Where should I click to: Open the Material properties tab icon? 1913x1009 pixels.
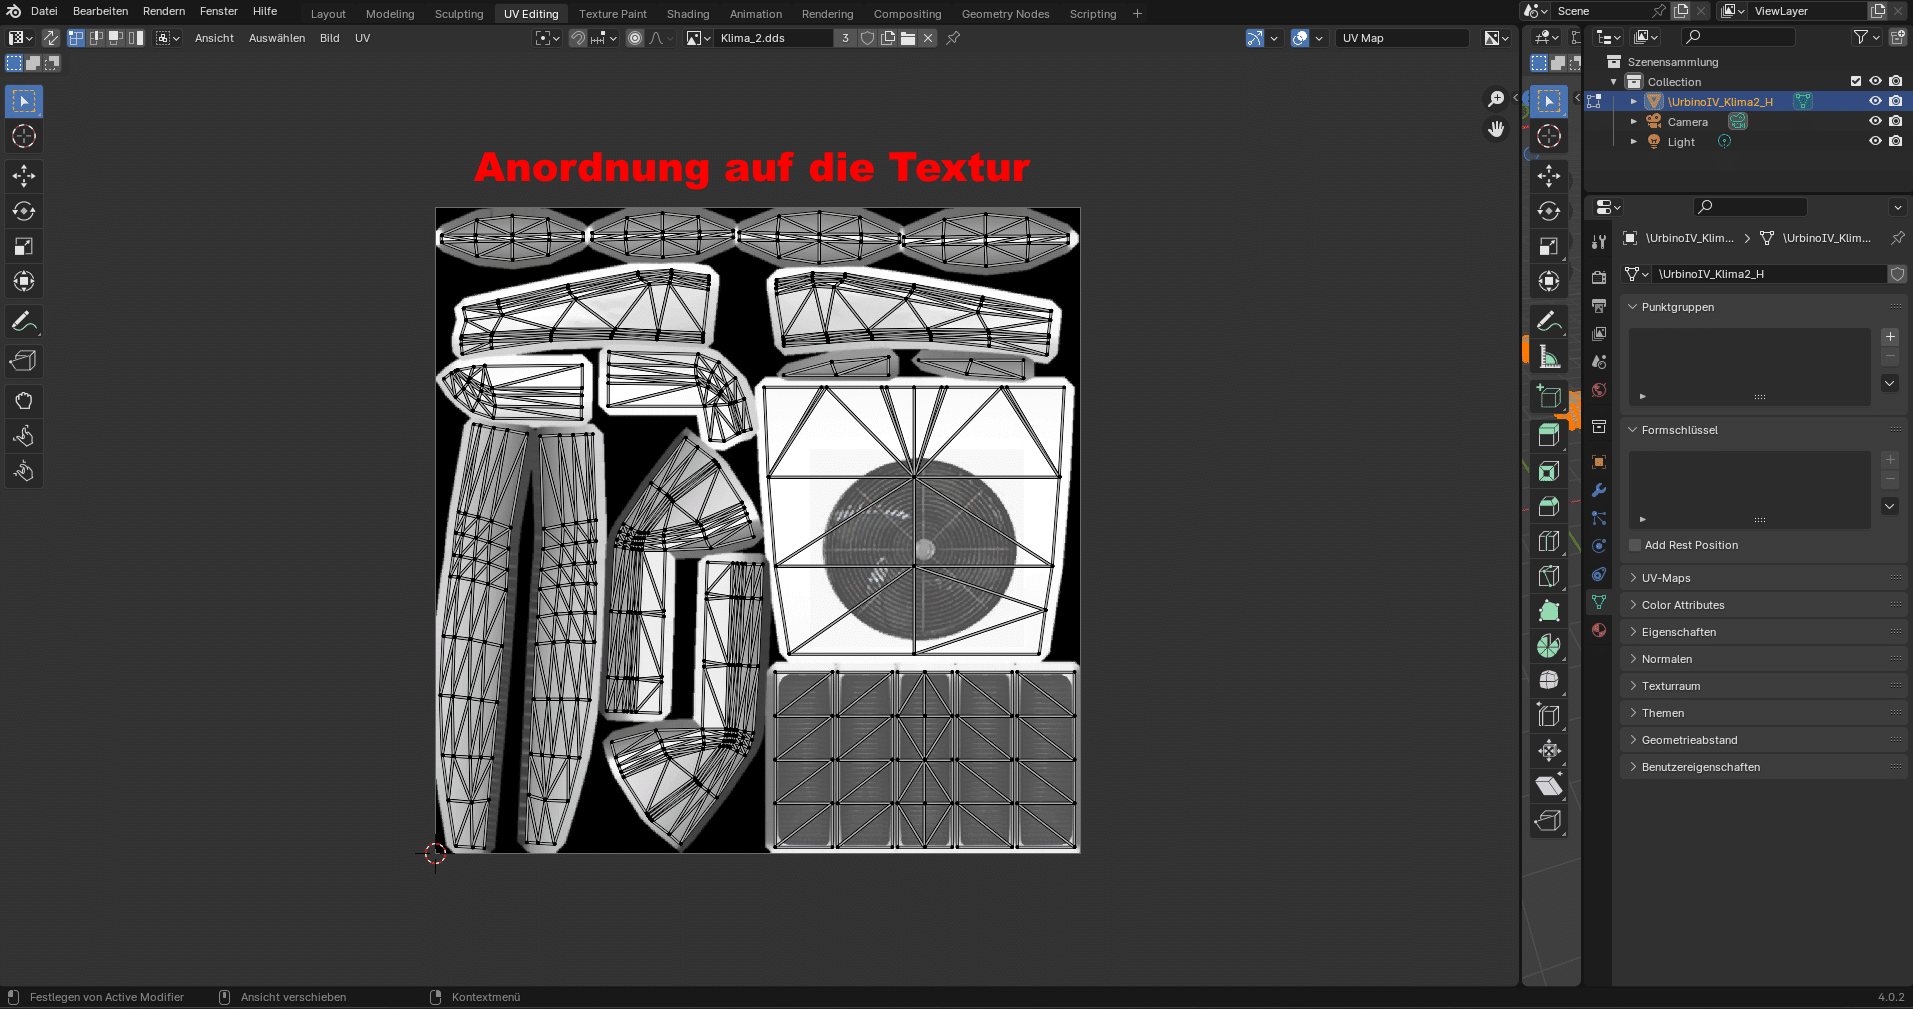1599,630
